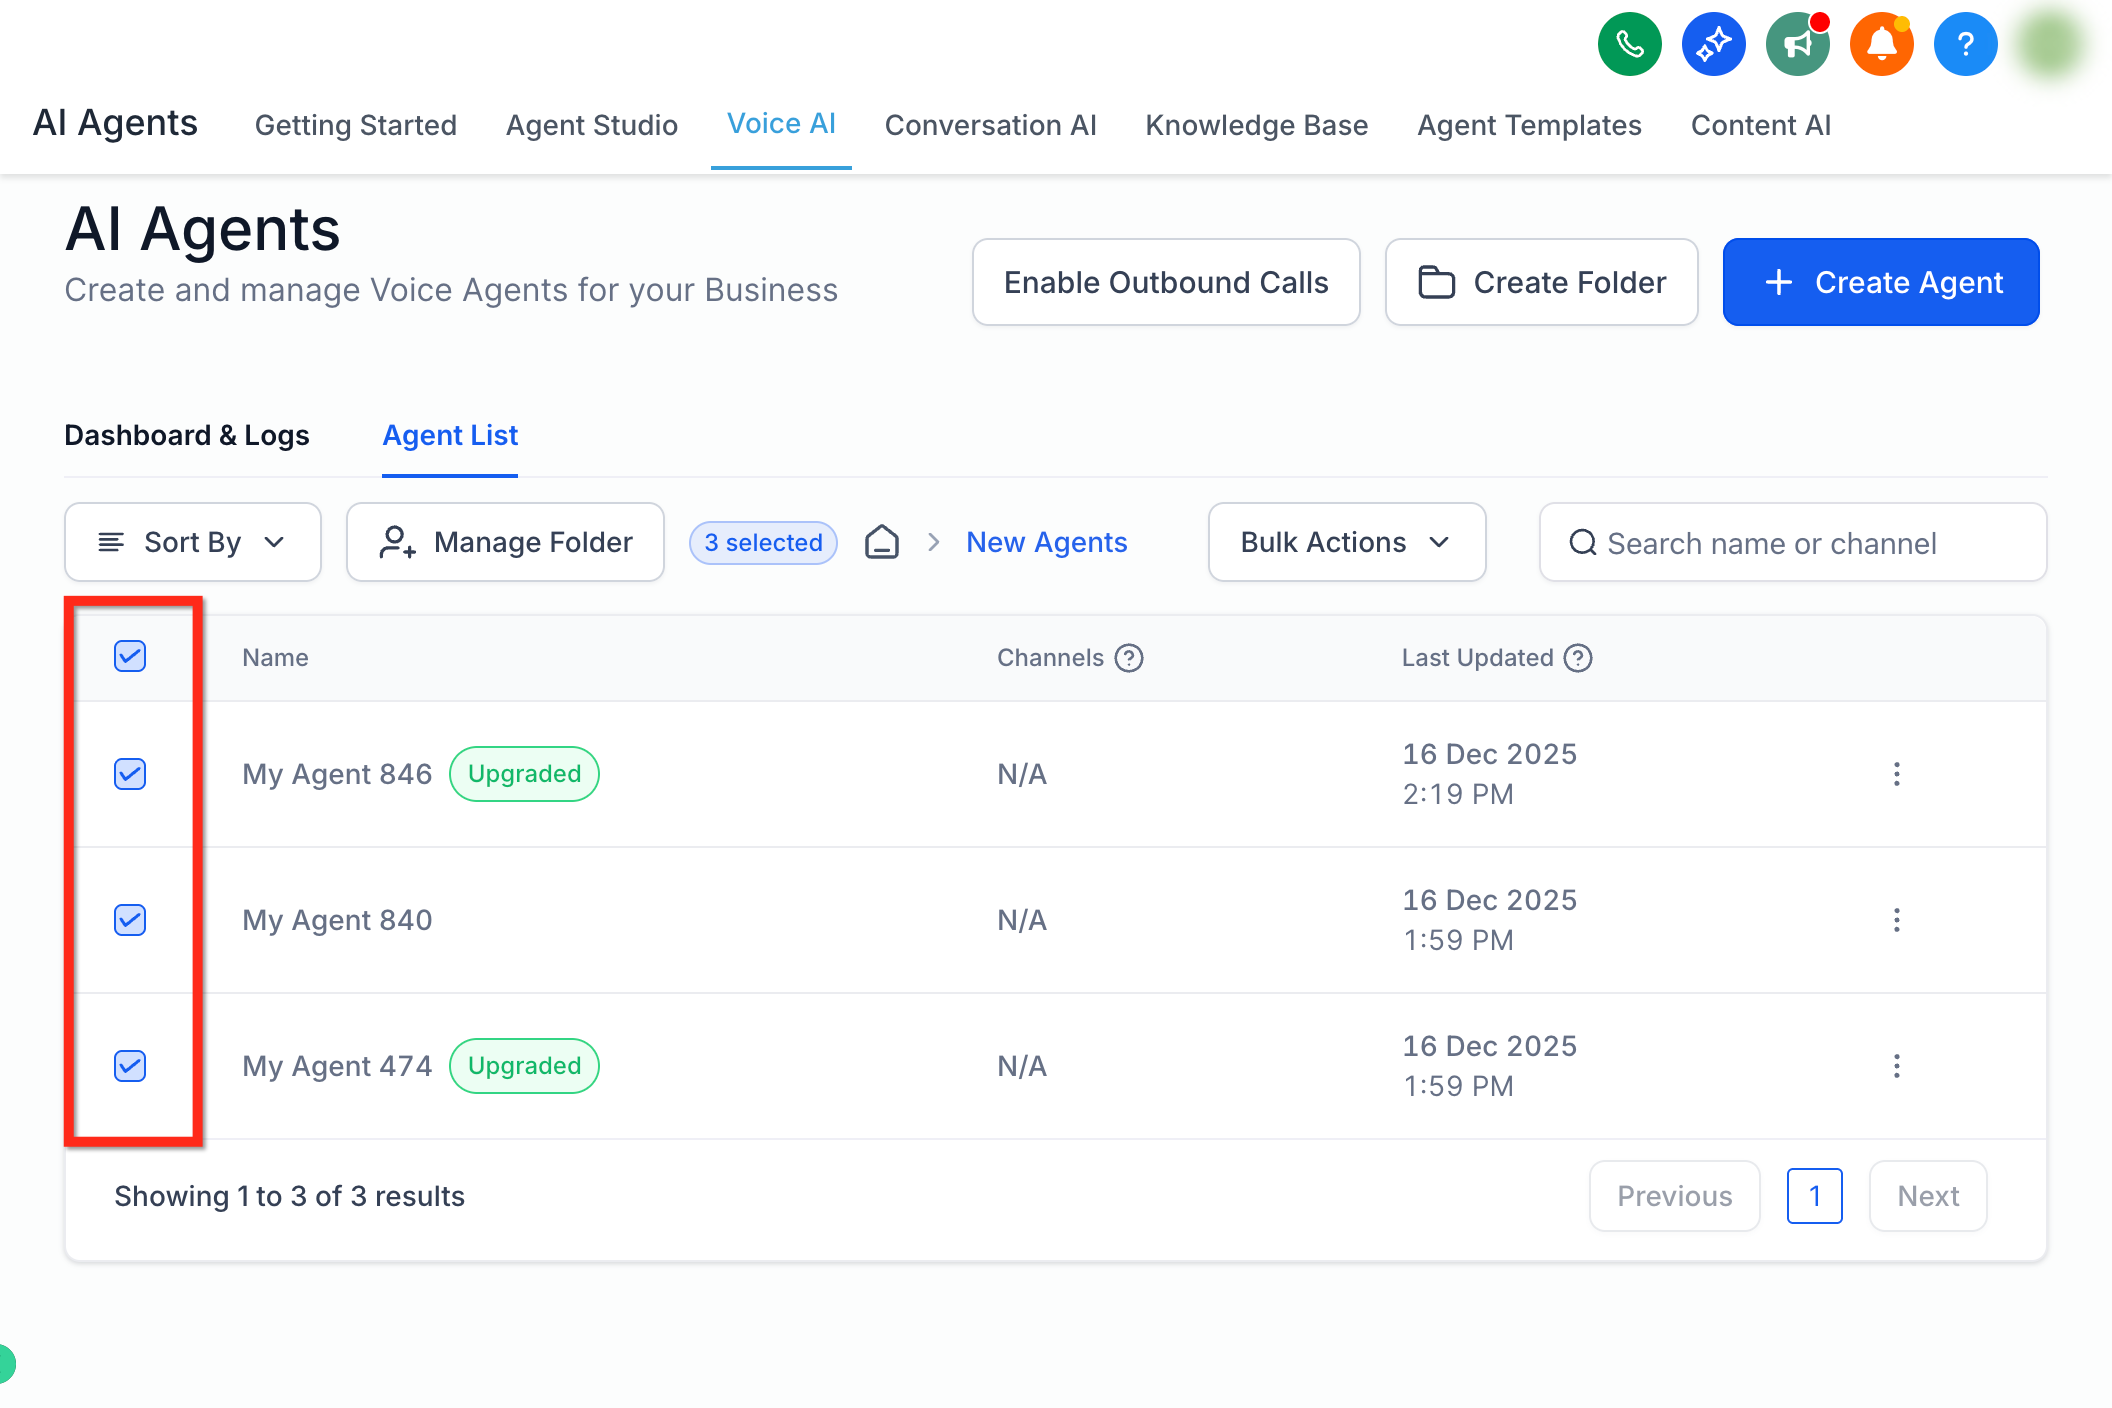The height and width of the screenshot is (1408, 2112).
Task: Open the My Agent 840 row name
Action: (337, 920)
